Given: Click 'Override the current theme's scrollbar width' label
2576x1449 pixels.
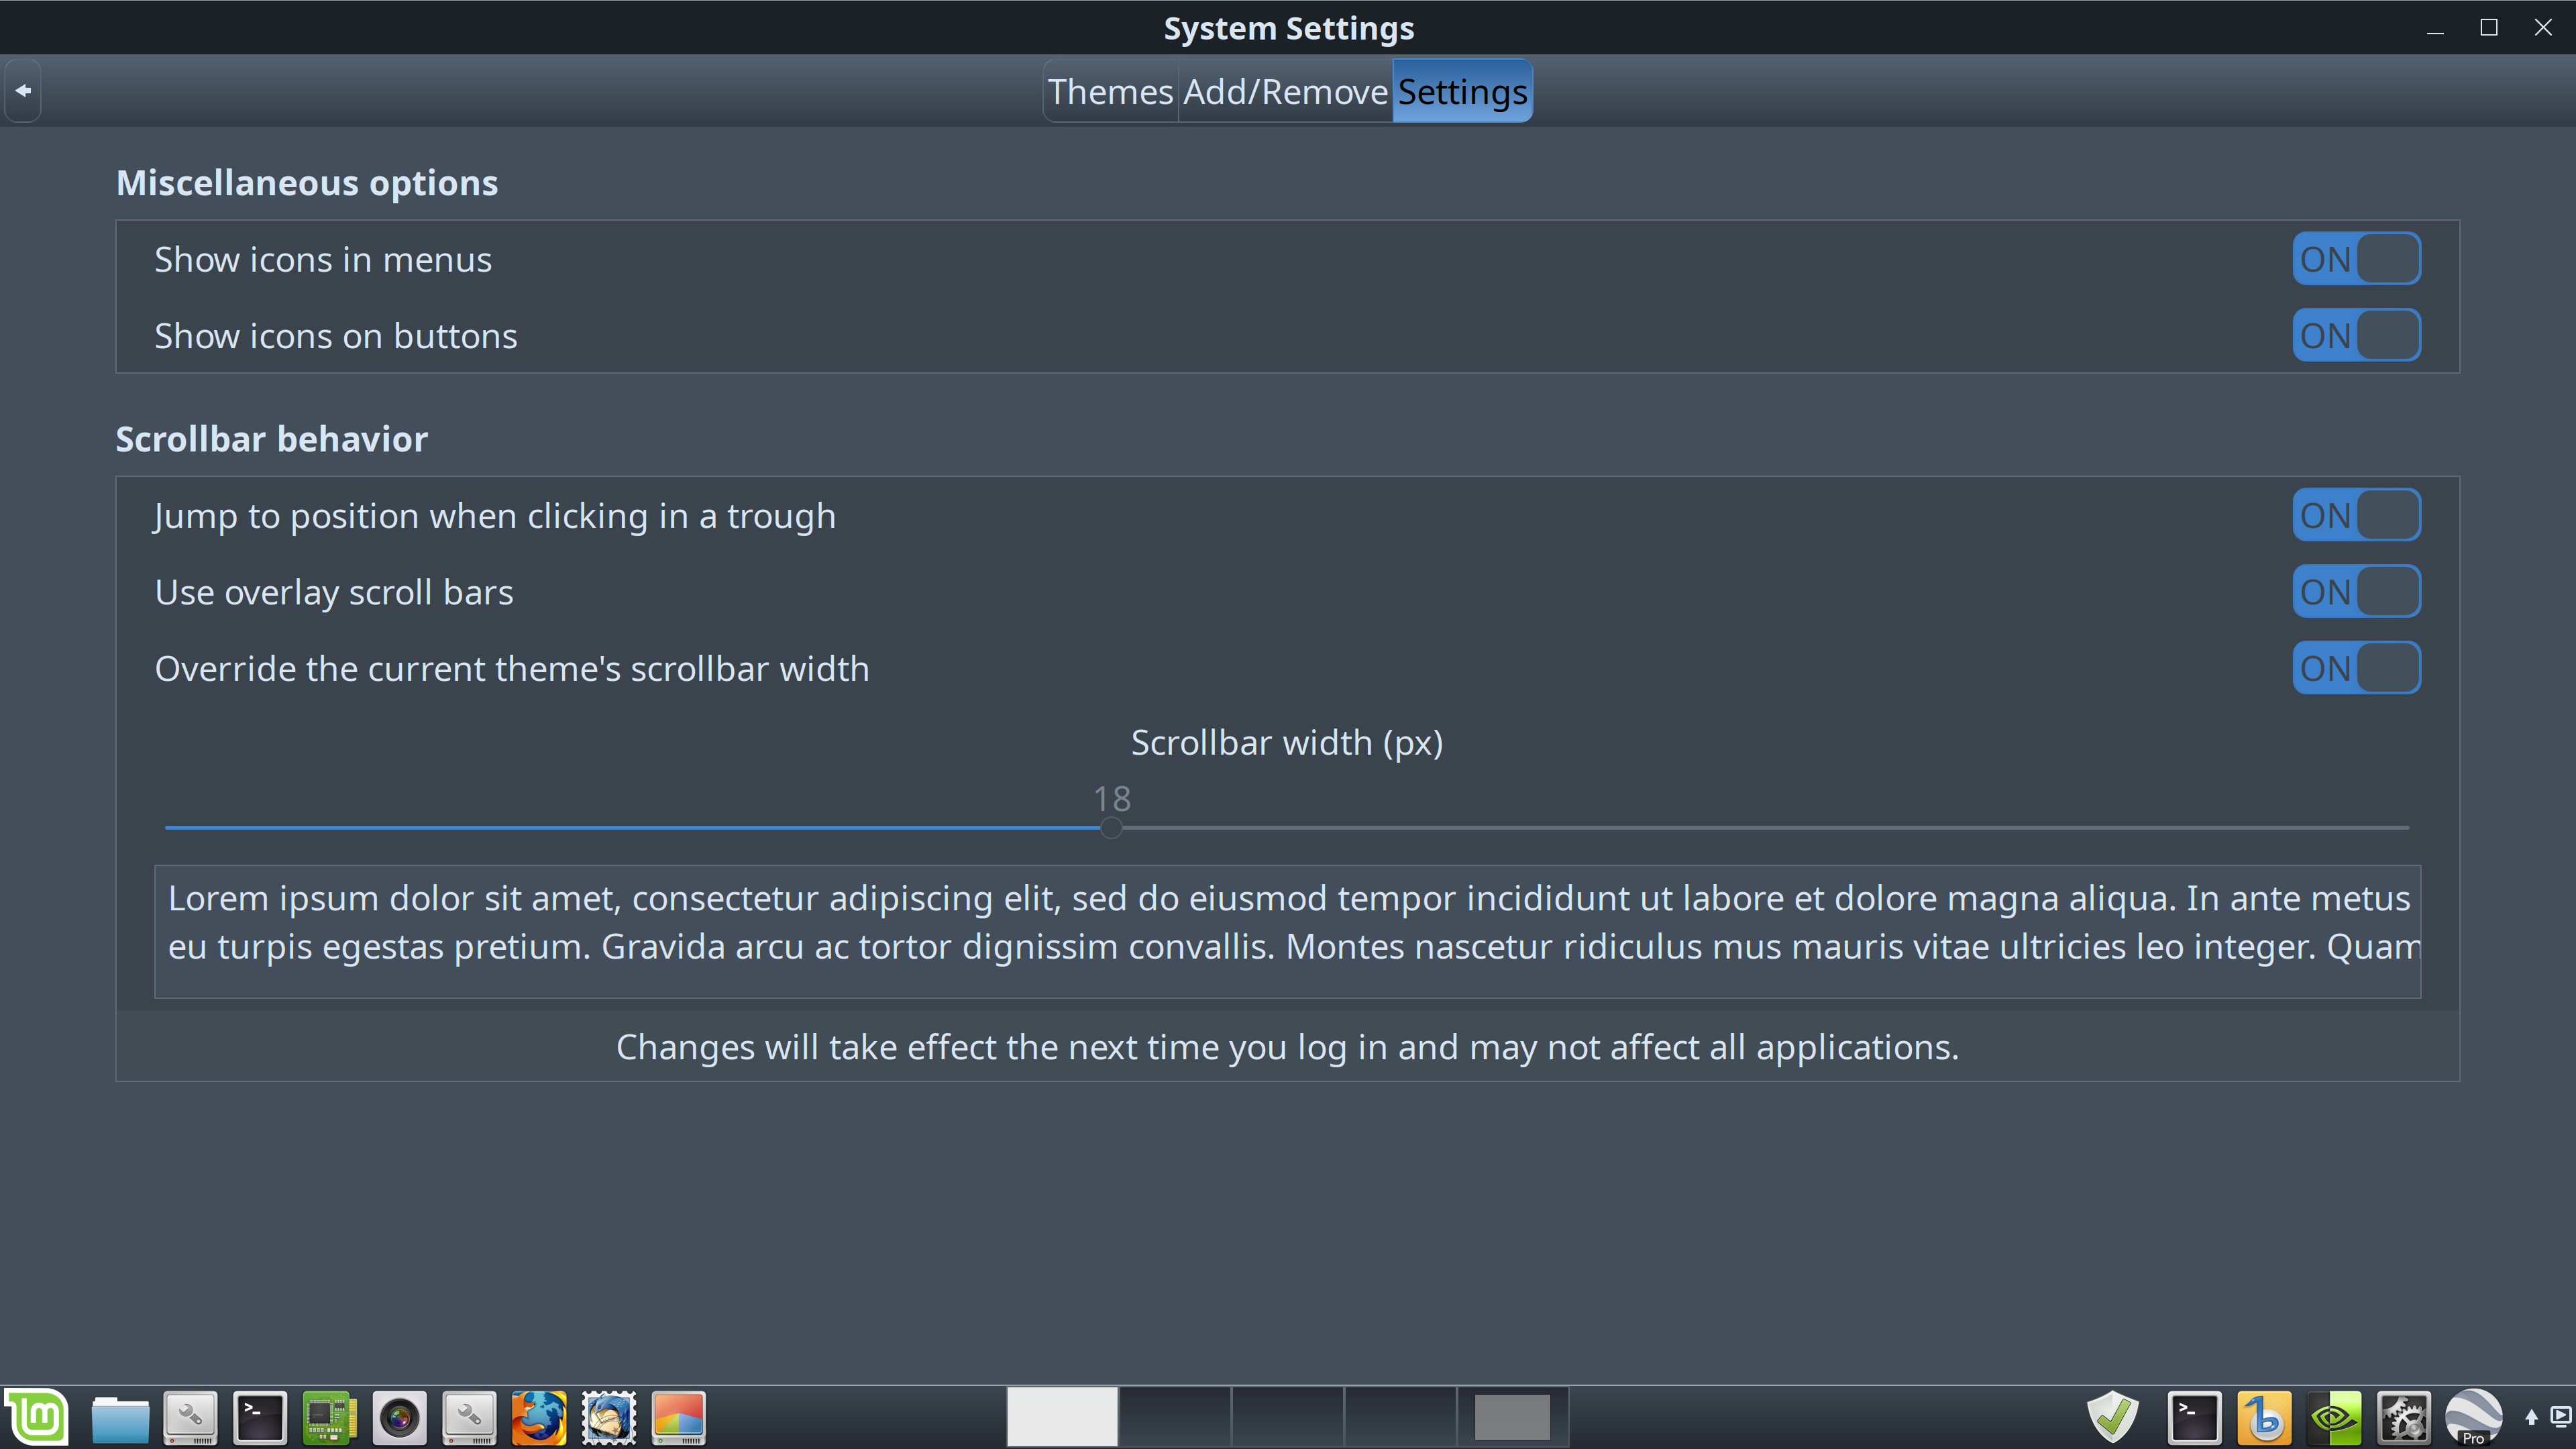Looking at the screenshot, I should coord(512,669).
